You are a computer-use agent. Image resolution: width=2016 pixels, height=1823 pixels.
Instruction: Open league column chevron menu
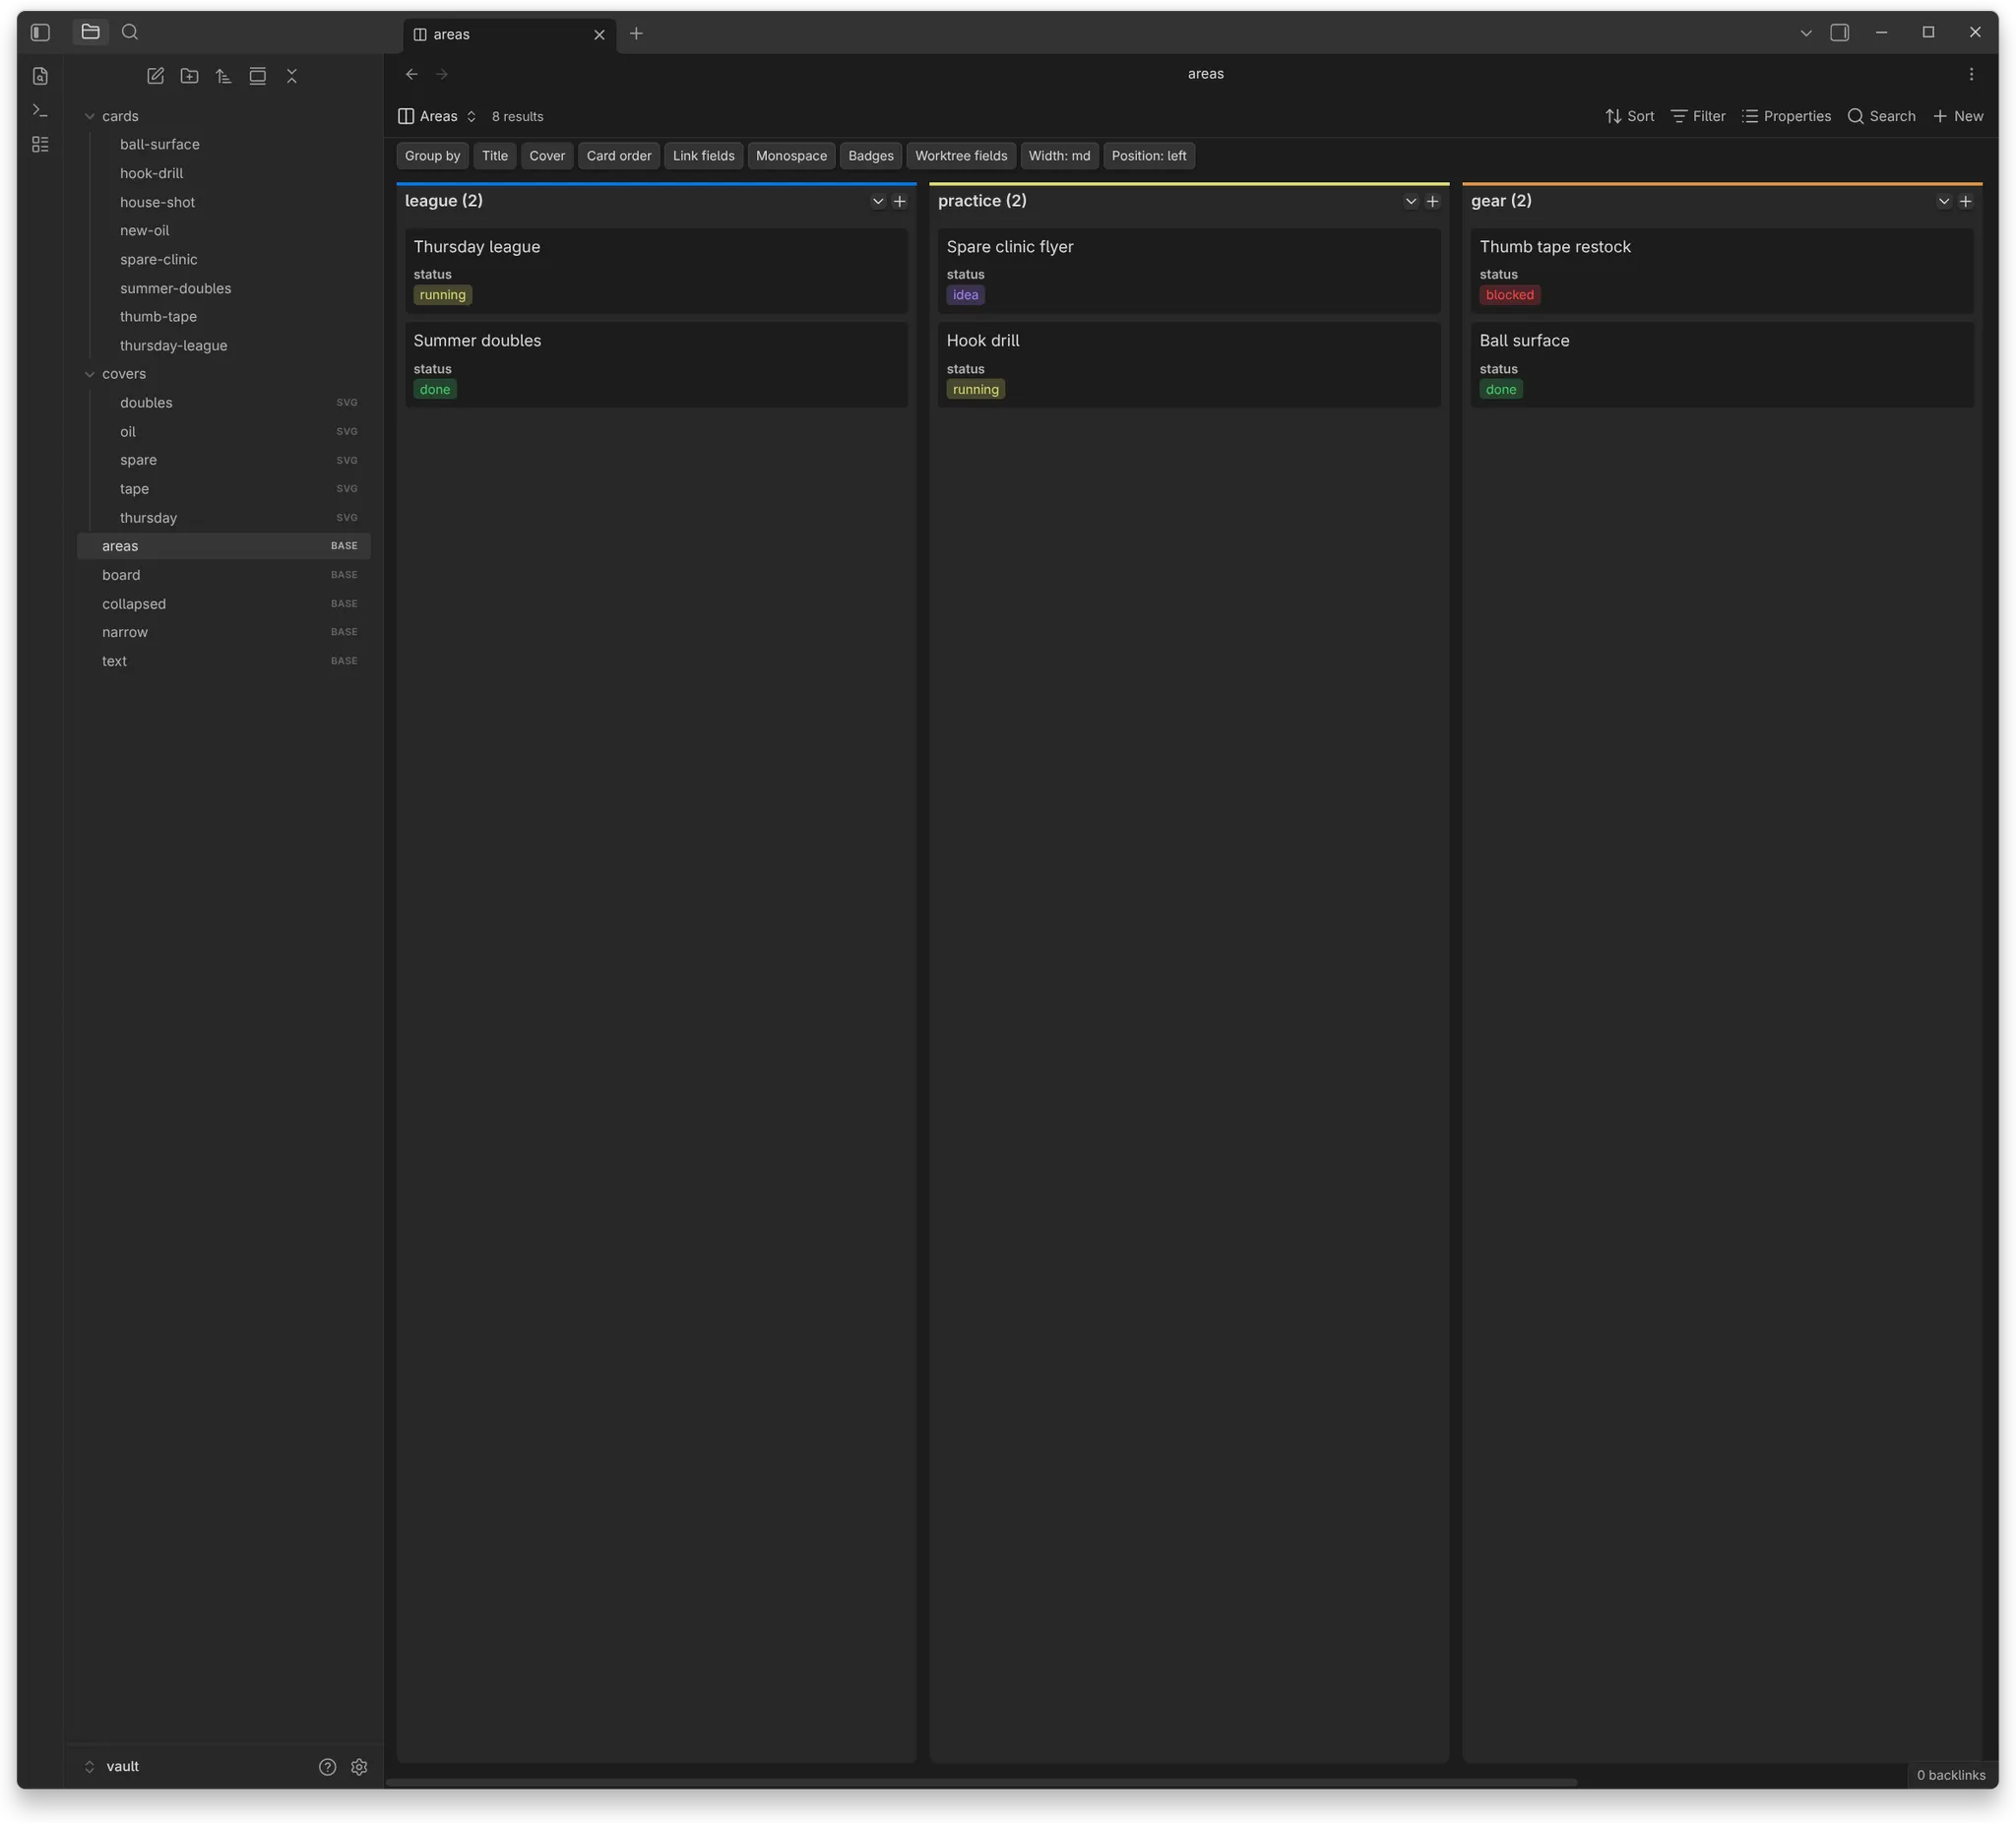coord(877,201)
